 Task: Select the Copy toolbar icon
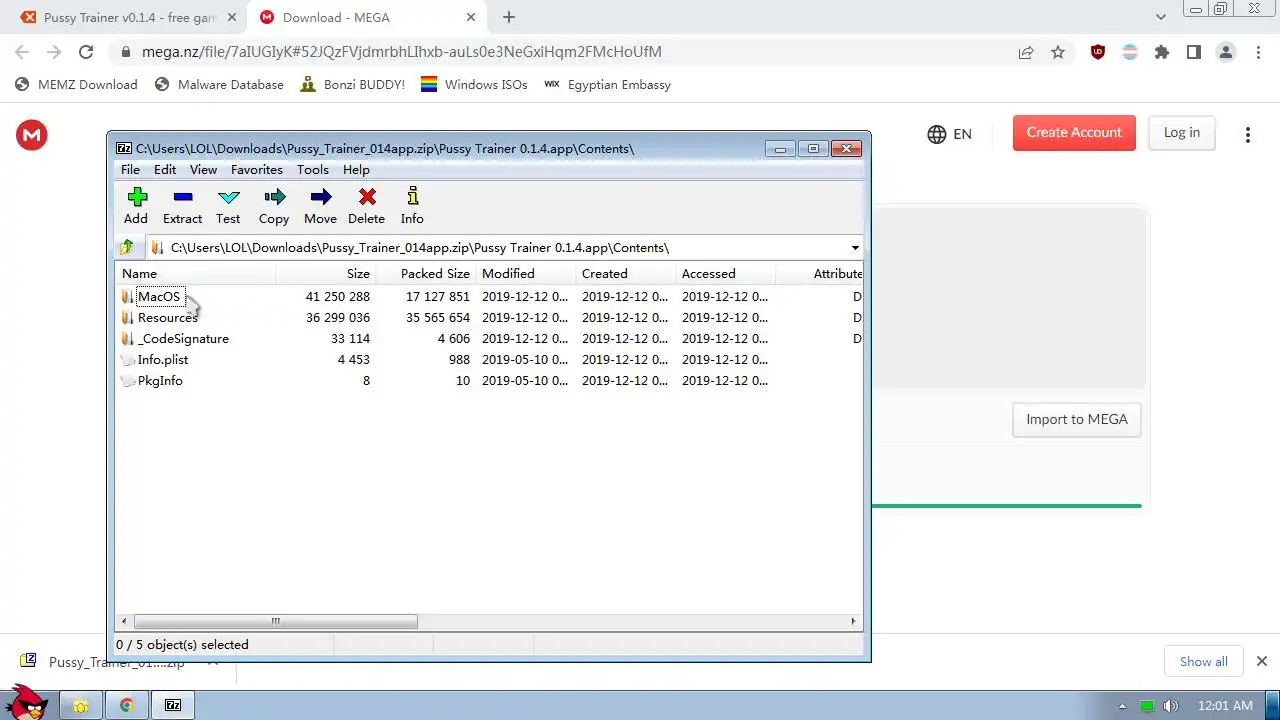(x=274, y=206)
